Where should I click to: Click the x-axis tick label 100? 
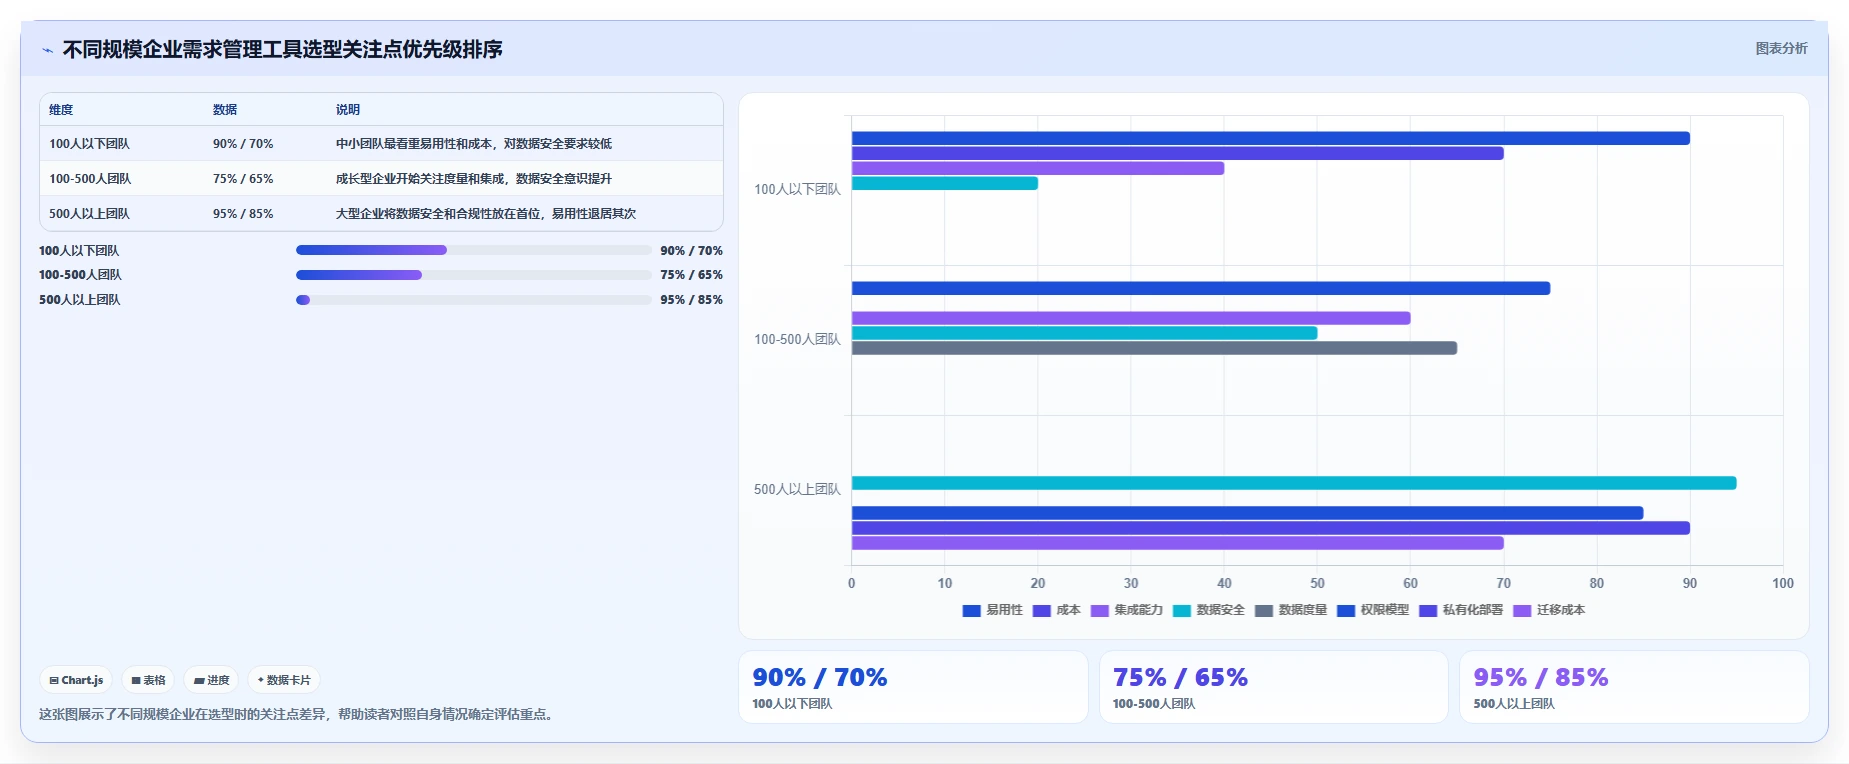(x=1783, y=583)
